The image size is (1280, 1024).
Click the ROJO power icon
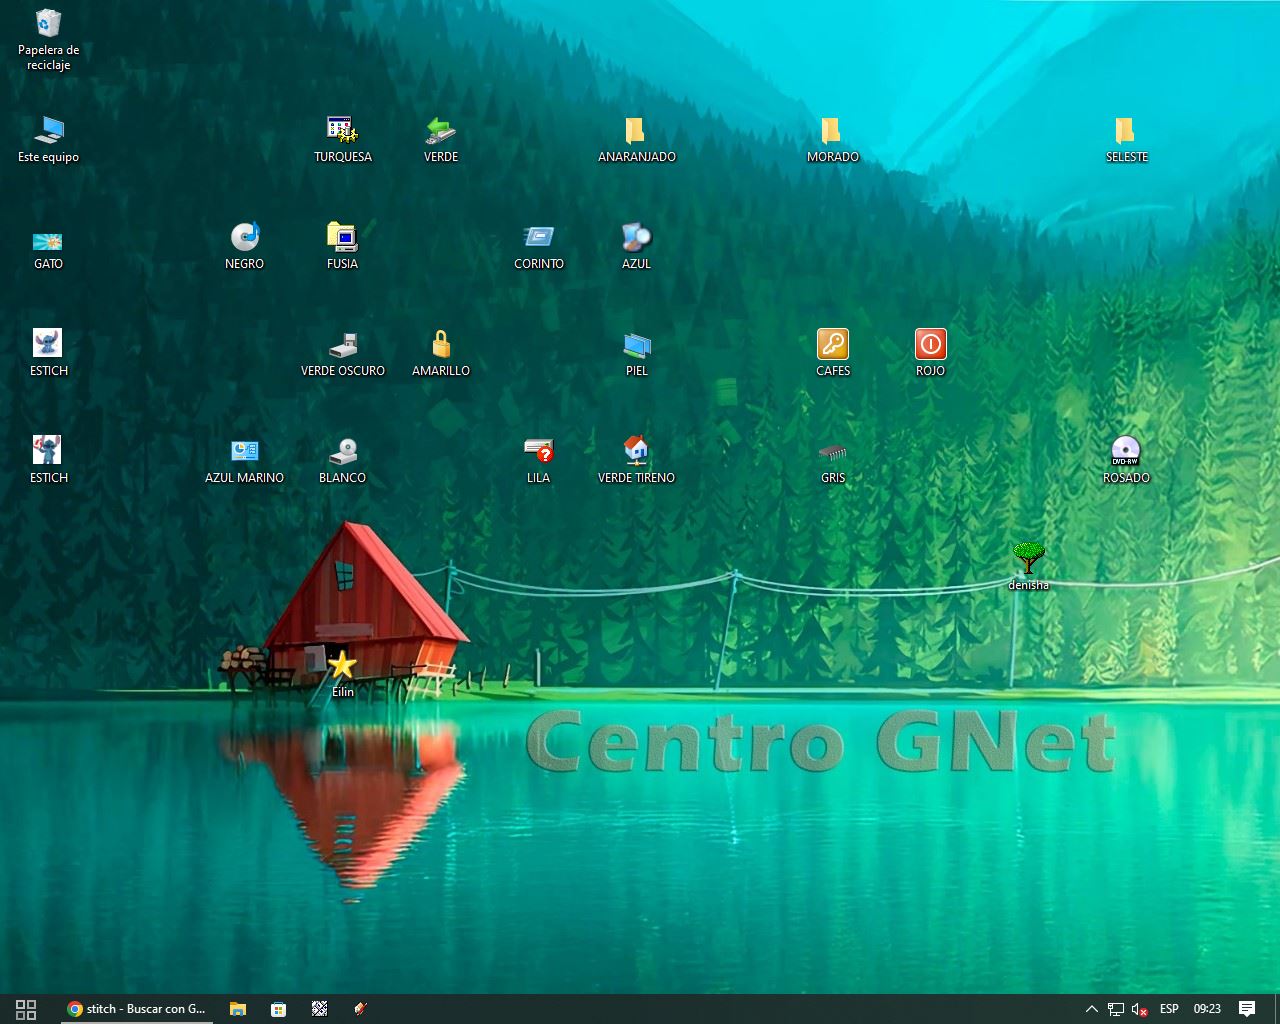pyautogui.click(x=930, y=345)
